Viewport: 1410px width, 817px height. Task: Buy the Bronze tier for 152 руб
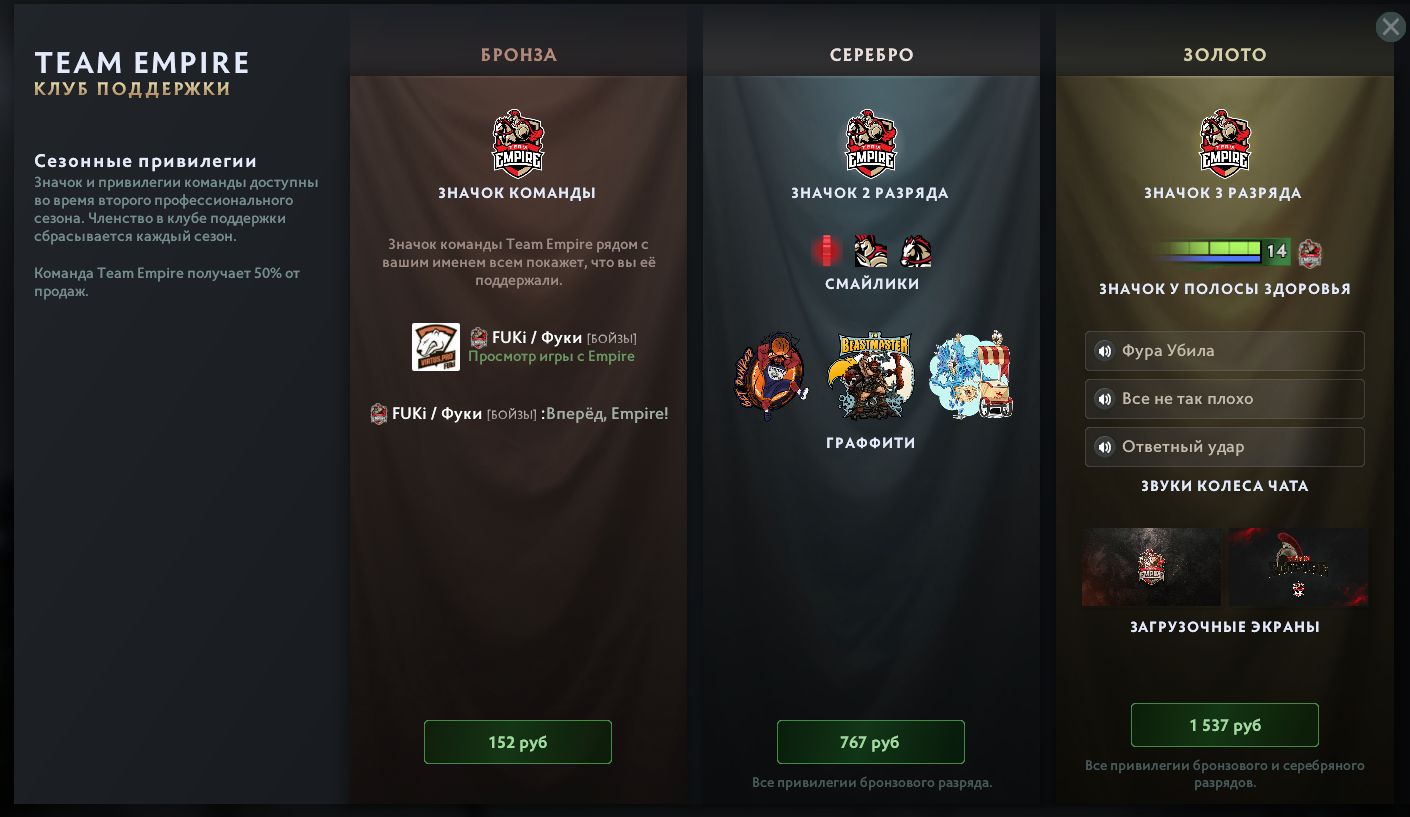tap(518, 742)
